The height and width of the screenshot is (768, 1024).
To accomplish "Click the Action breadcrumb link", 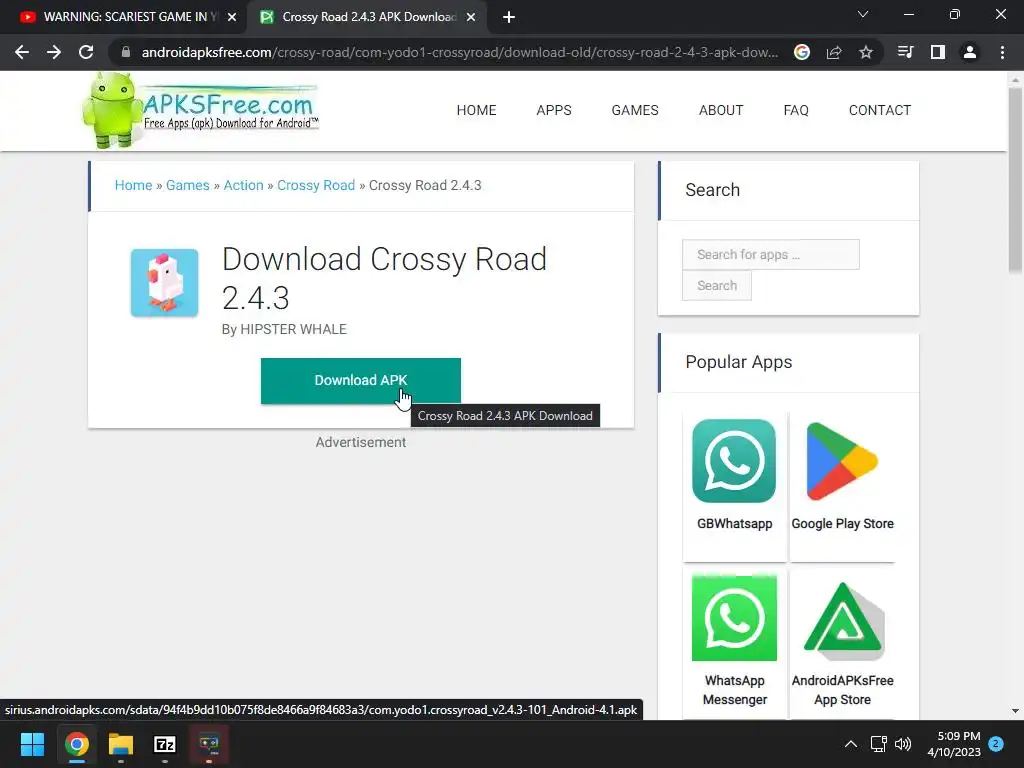I will pyautogui.click(x=244, y=185).
